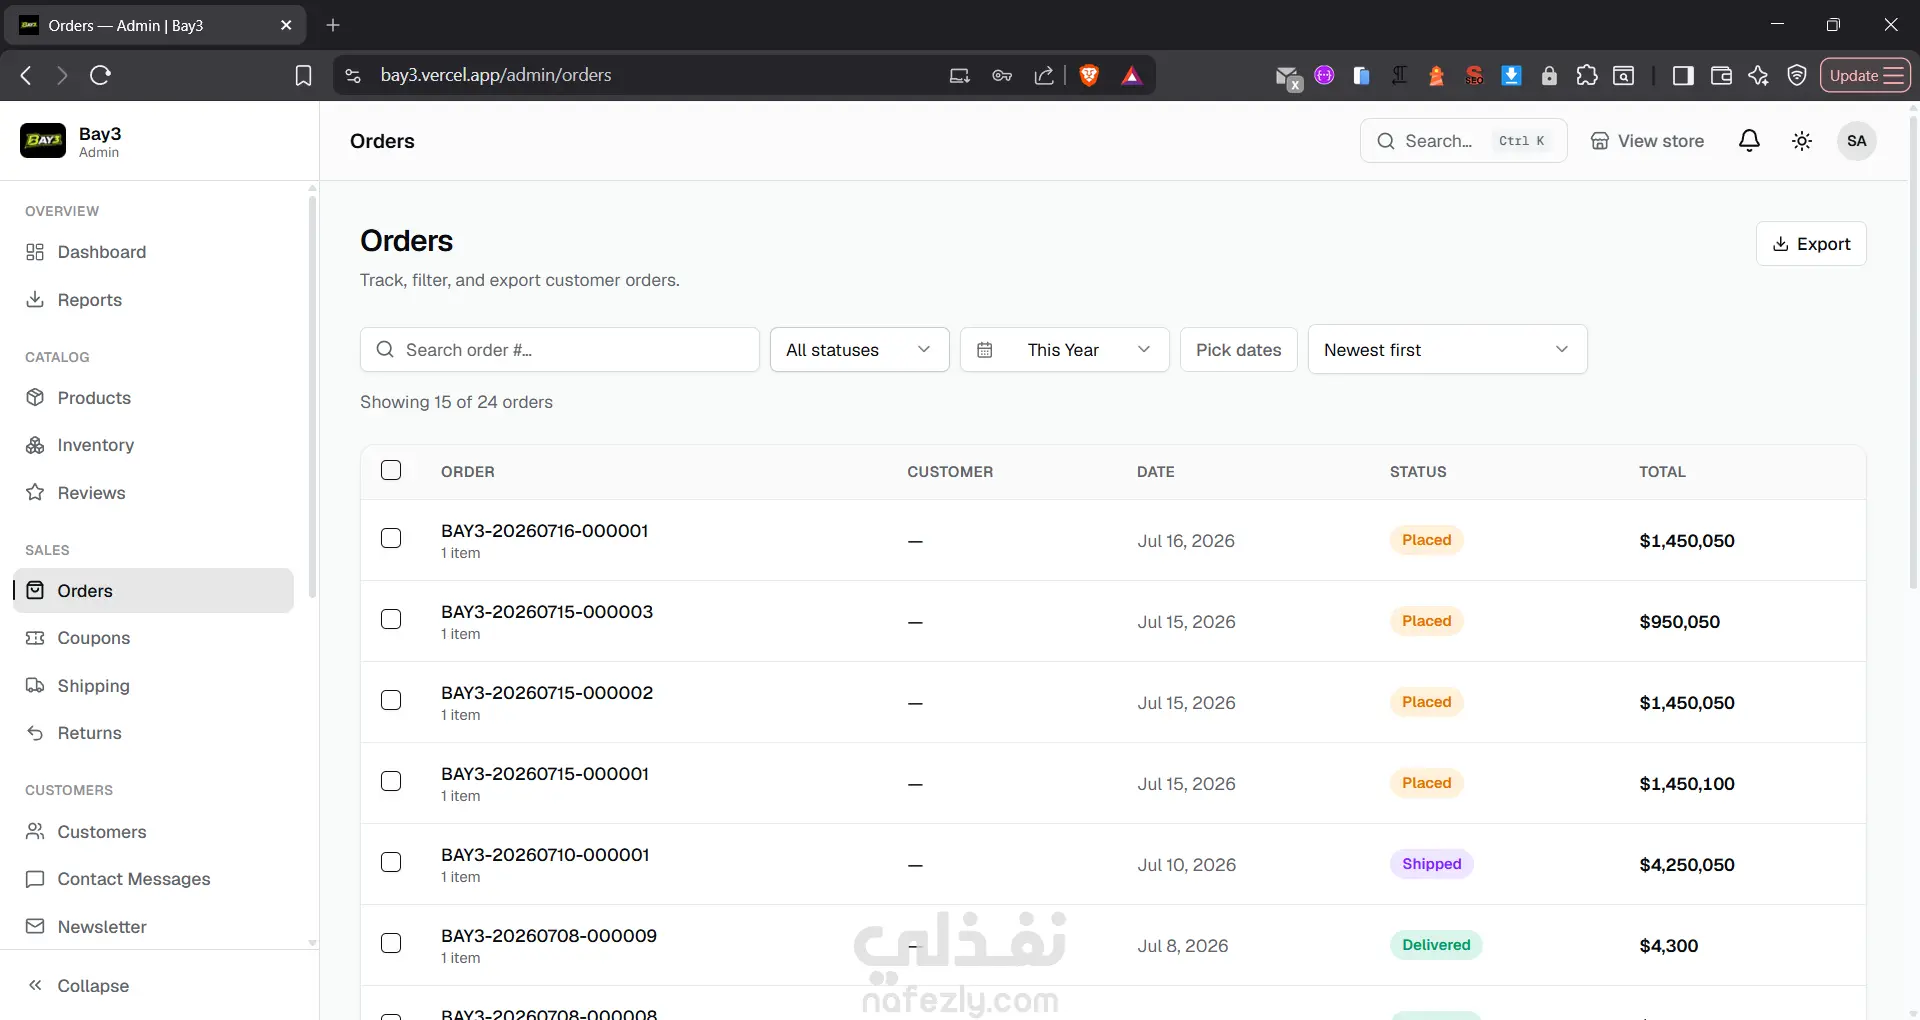This screenshot has height=1020, width=1920.
Task: Check order BAY3-20260715-000003 checkbox
Action: click(391, 619)
